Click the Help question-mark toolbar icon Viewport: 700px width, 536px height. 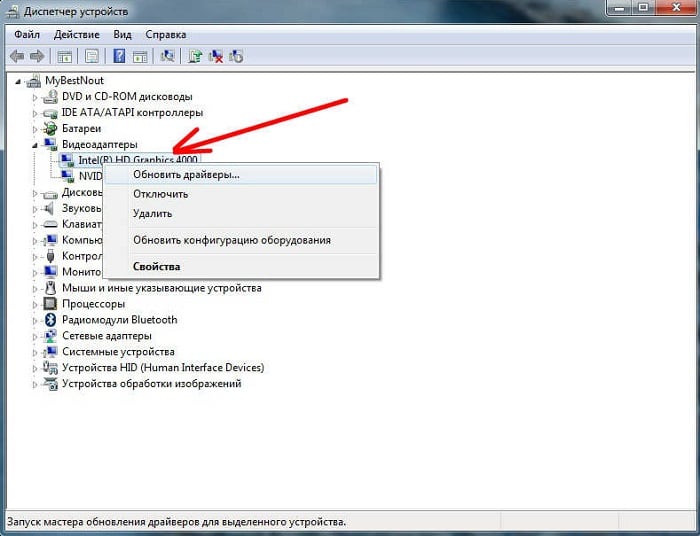point(119,56)
